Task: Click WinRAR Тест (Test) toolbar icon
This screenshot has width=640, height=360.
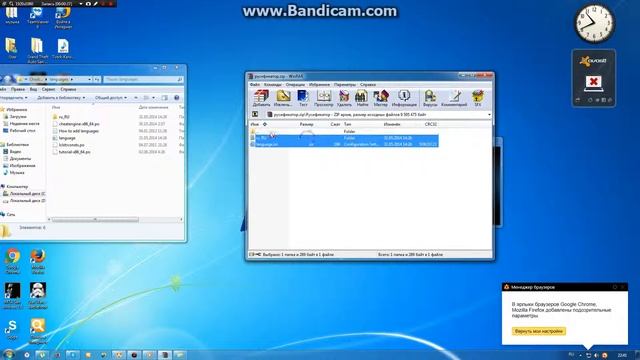Action: point(303,98)
